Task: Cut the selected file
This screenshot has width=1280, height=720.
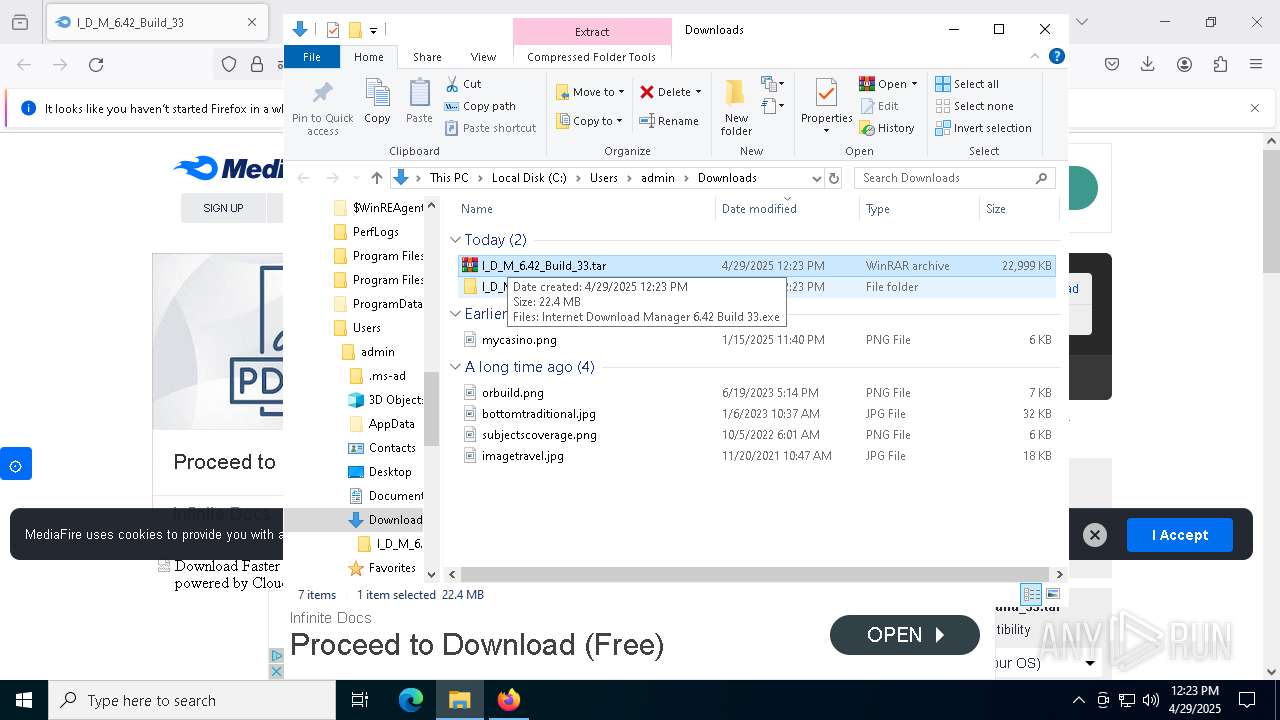Action: pos(463,84)
